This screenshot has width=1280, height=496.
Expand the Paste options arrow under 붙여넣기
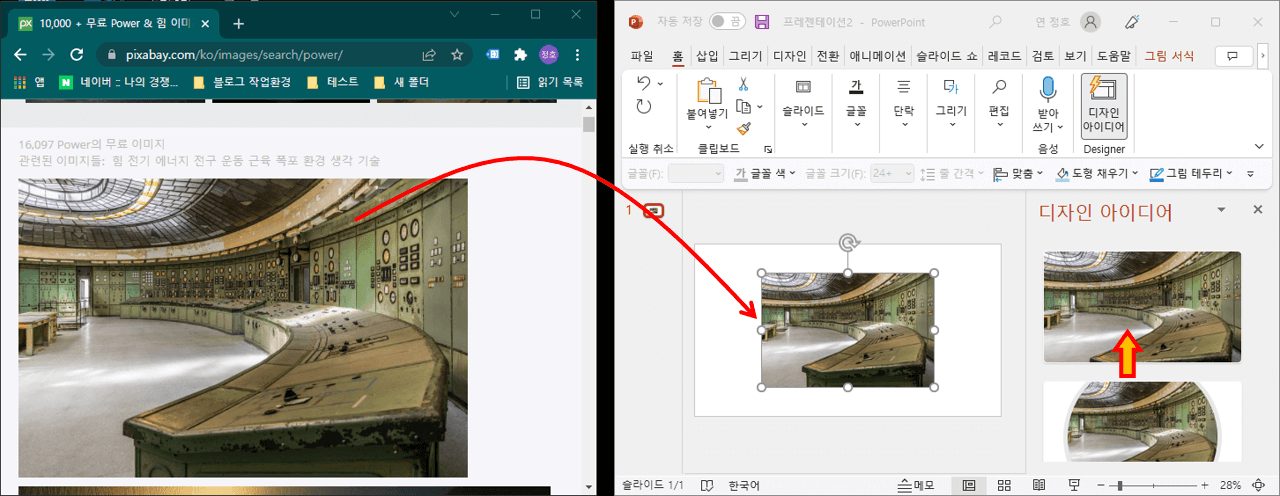click(x=708, y=128)
